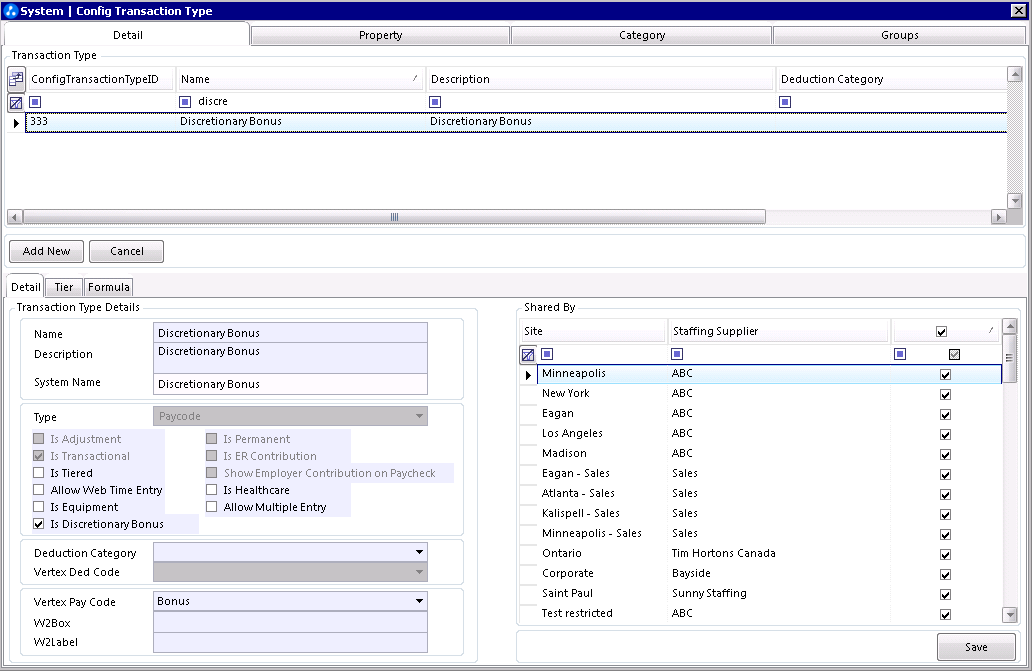Click the Vertex Ded Code dropdown arrow

pos(419,572)
